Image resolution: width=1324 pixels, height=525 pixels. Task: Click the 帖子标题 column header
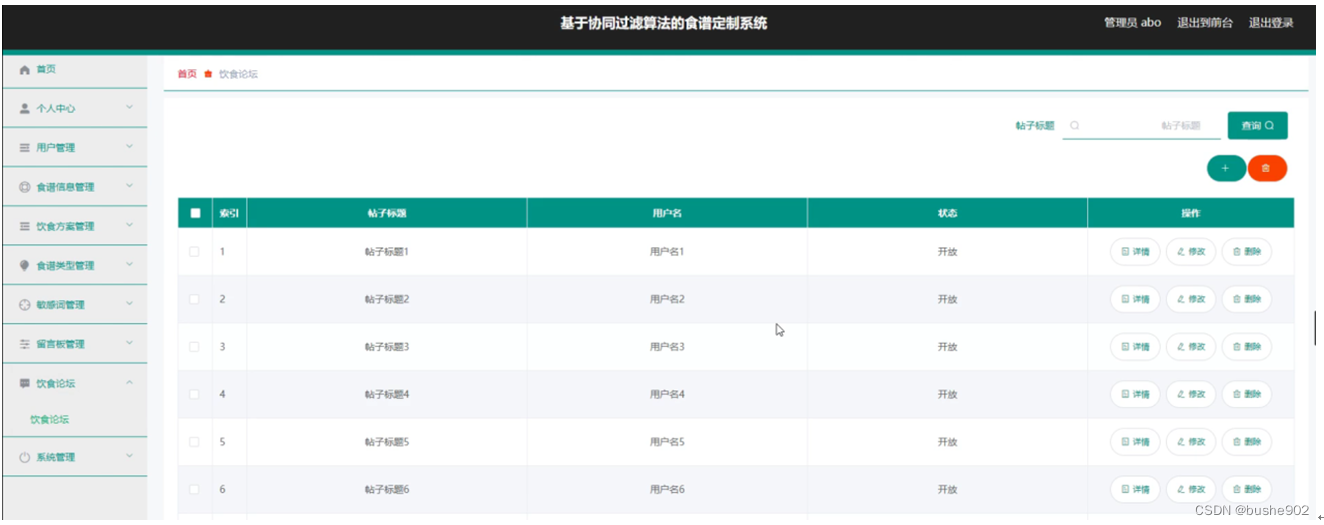[387, 213]
